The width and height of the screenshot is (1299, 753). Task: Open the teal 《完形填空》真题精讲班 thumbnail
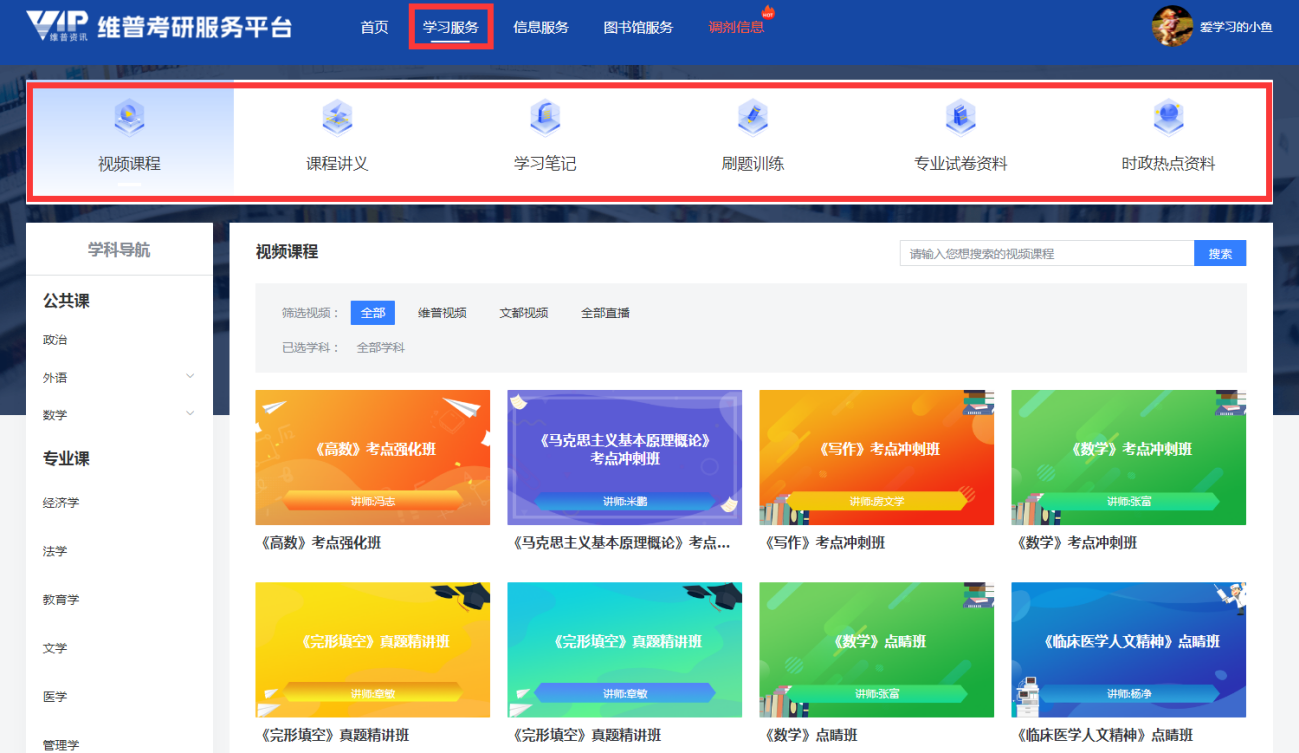click(x=625, y=650)
